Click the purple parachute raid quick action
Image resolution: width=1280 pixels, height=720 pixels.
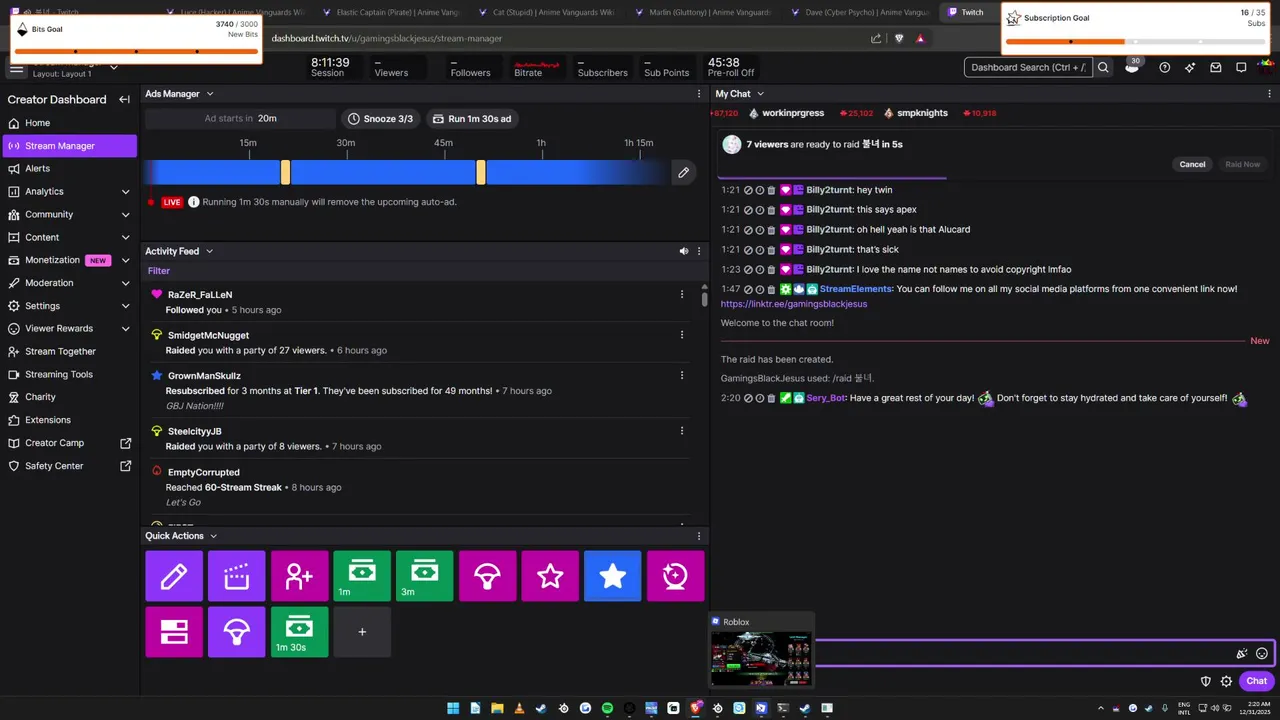pyautogui.click(x=237, y=632)
